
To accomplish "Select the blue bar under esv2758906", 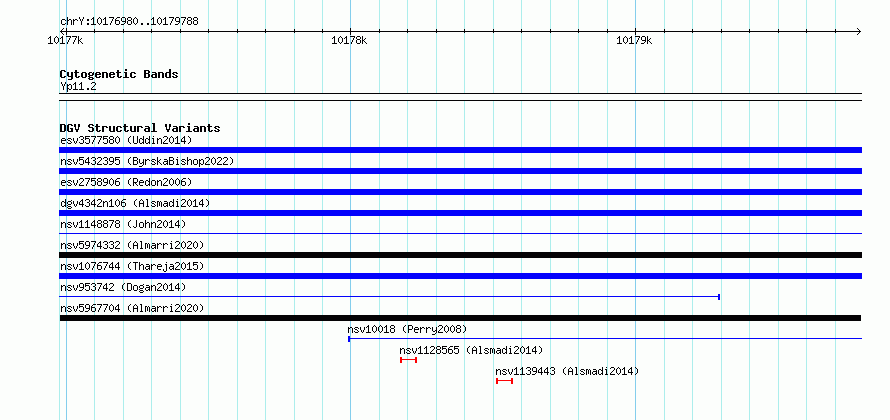I will (x=460, y=192).
